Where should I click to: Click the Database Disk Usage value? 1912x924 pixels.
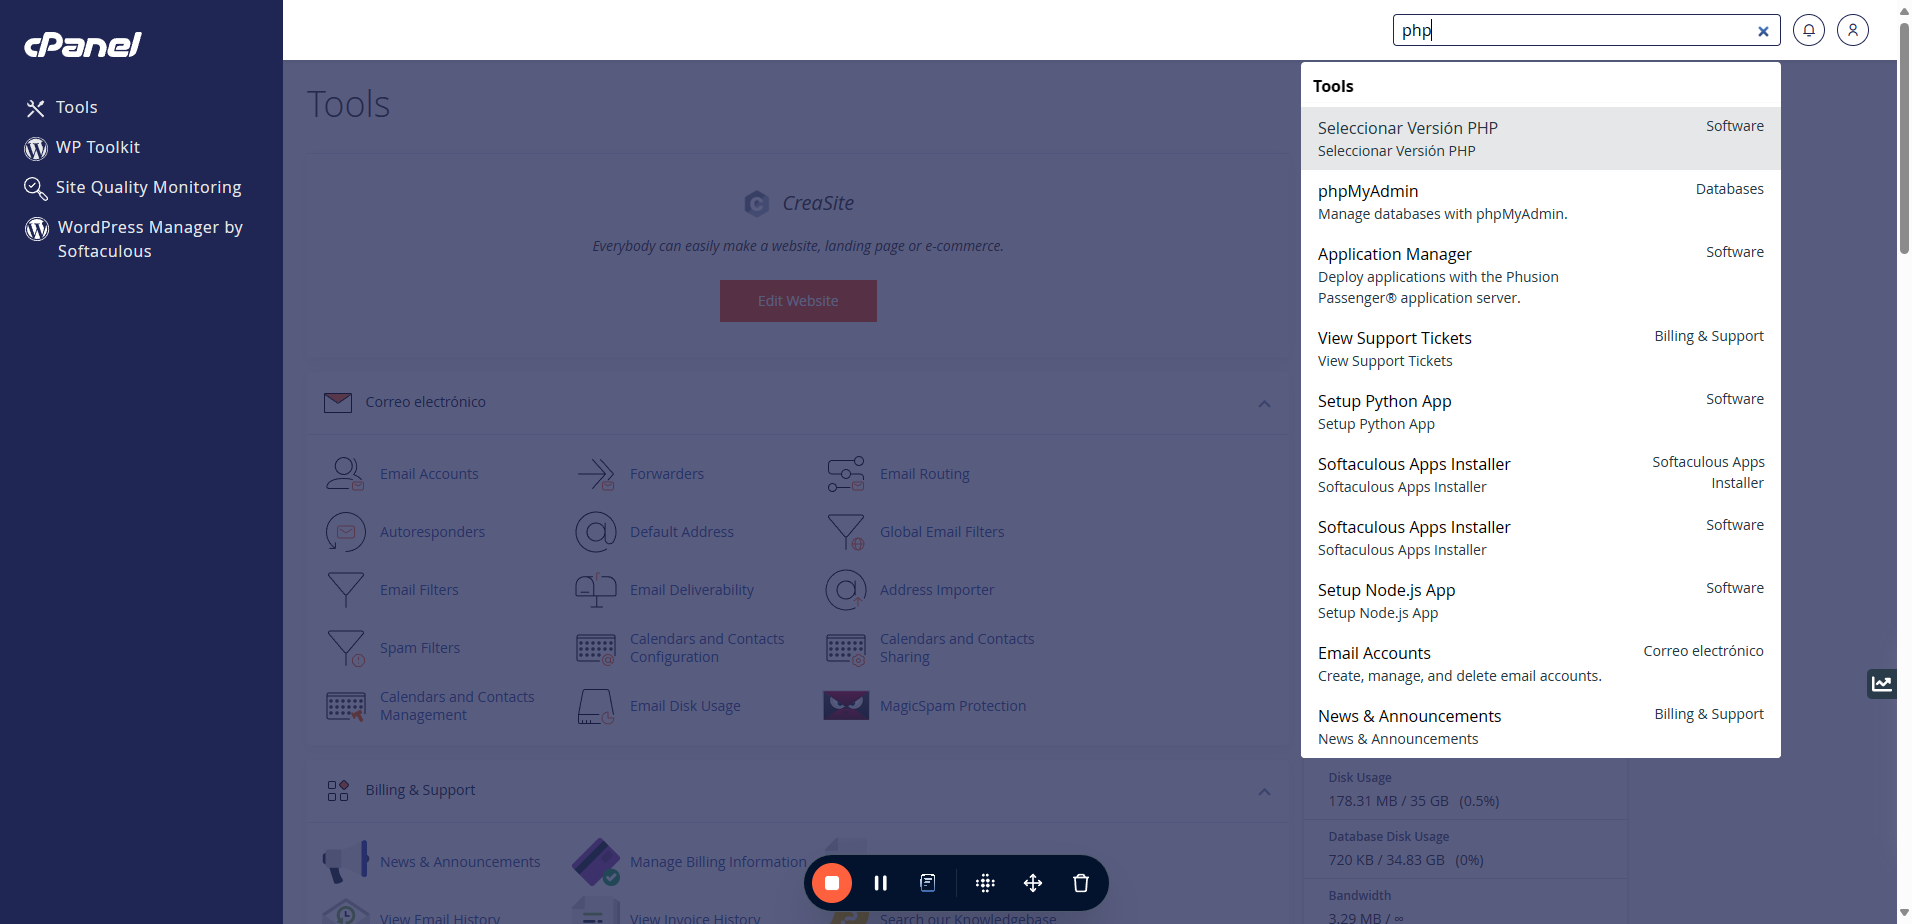1406,860
